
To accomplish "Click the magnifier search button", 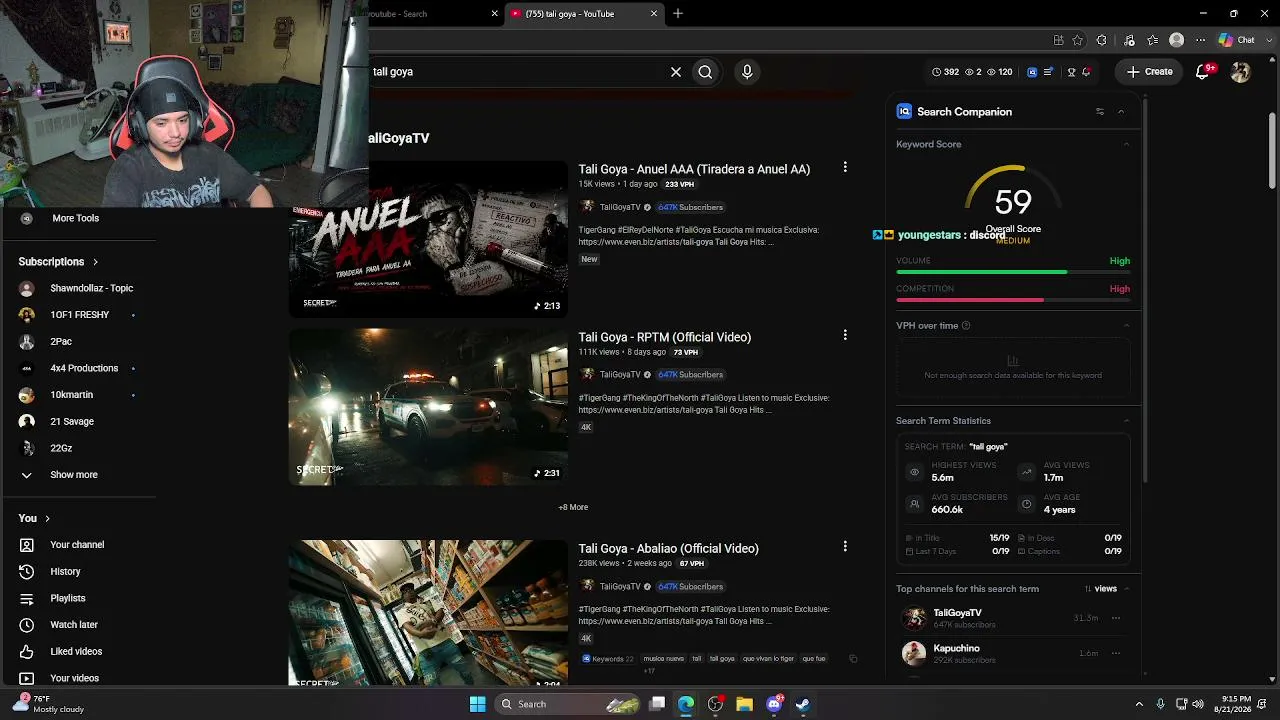I will click(x=705, y=72).
